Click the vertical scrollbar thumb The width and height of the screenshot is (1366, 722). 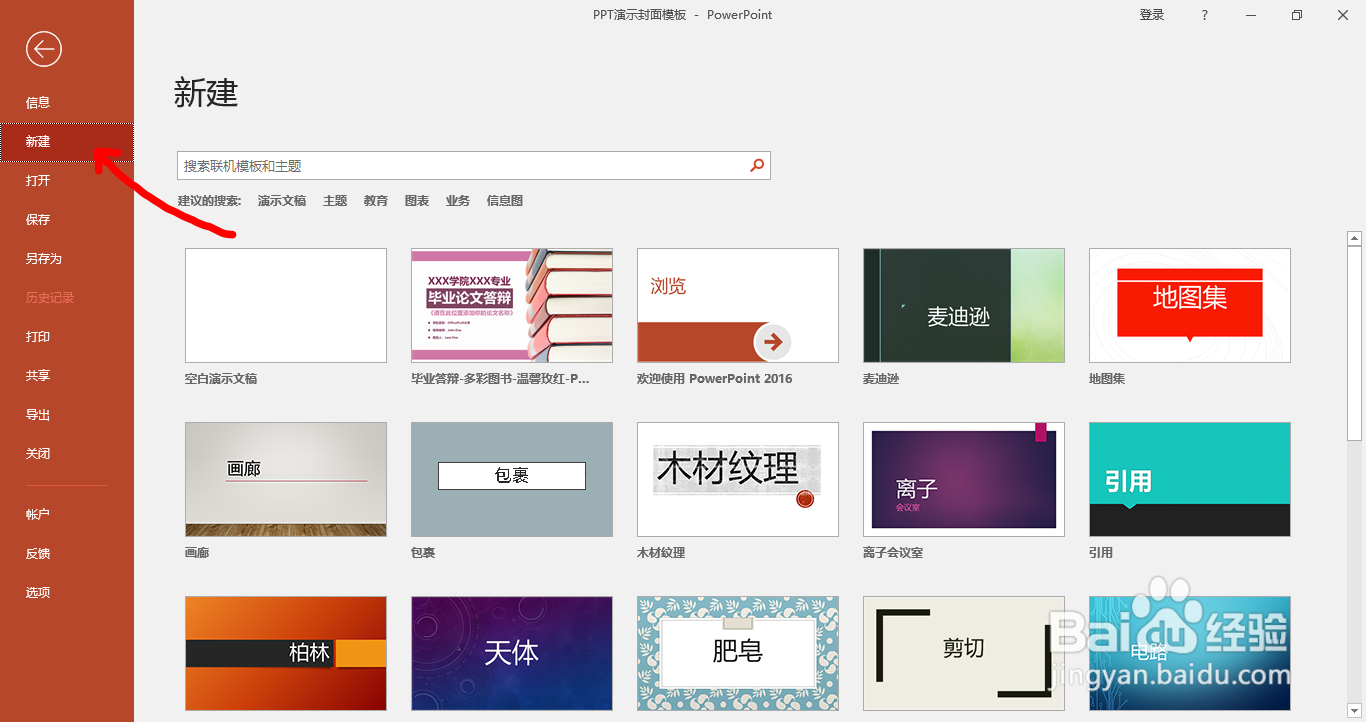1355,343
